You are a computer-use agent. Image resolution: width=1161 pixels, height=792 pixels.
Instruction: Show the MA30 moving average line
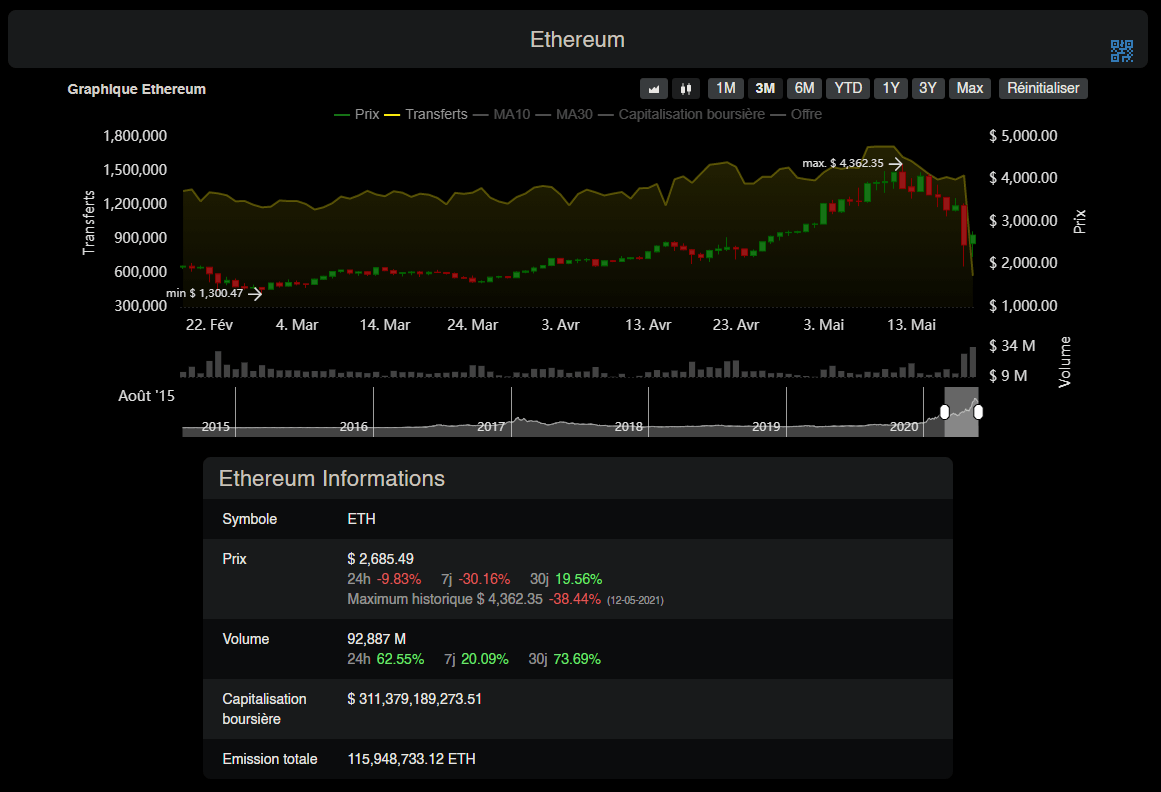pyautogui.click(x=564, y=114)
